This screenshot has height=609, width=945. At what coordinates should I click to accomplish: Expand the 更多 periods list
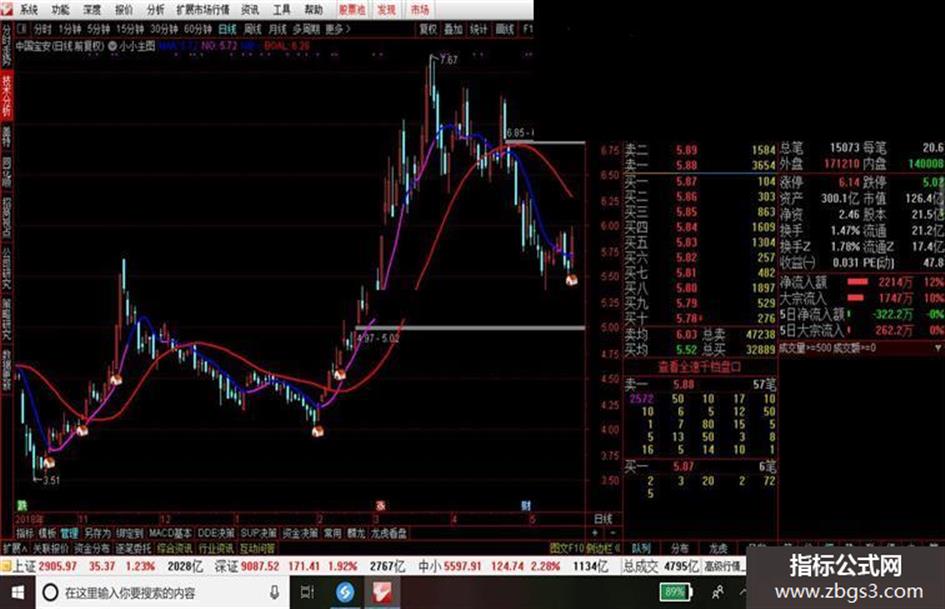coord(338,29)
